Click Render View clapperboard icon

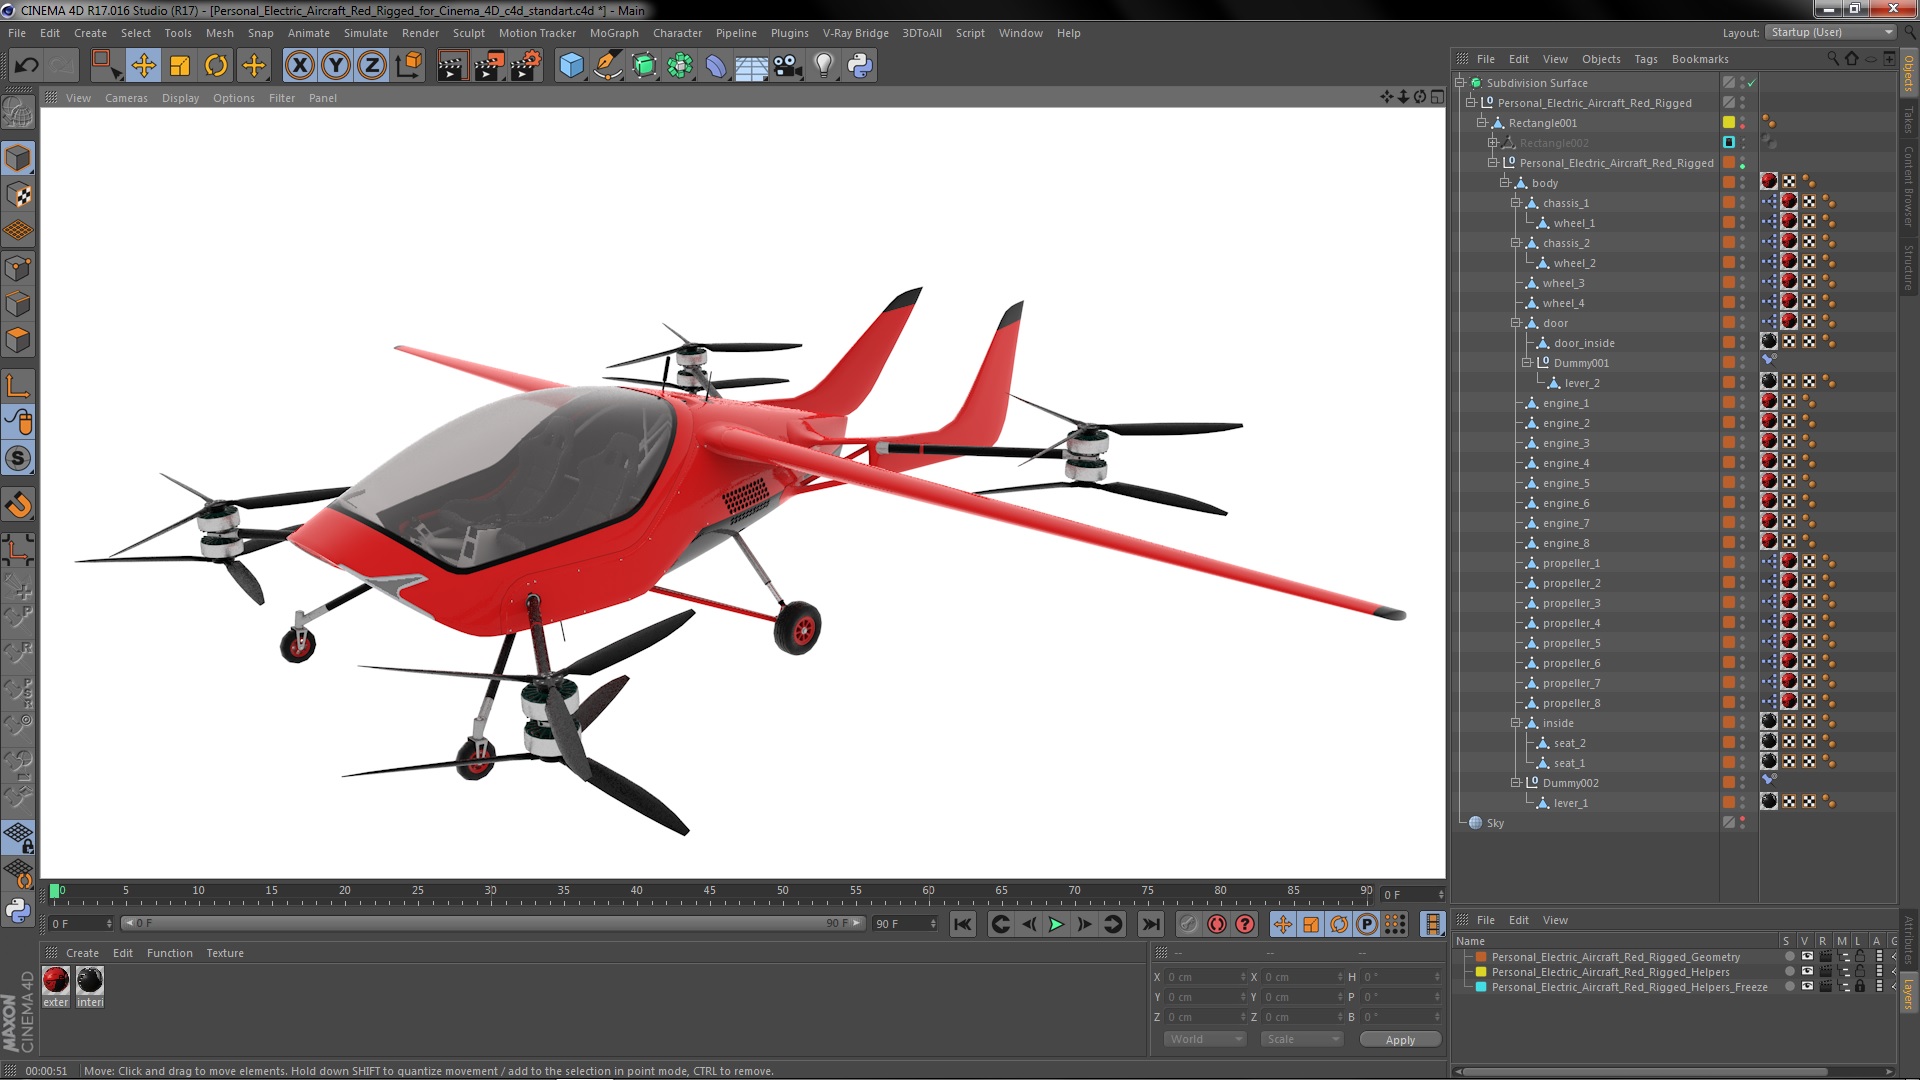(x=452, y=66)
